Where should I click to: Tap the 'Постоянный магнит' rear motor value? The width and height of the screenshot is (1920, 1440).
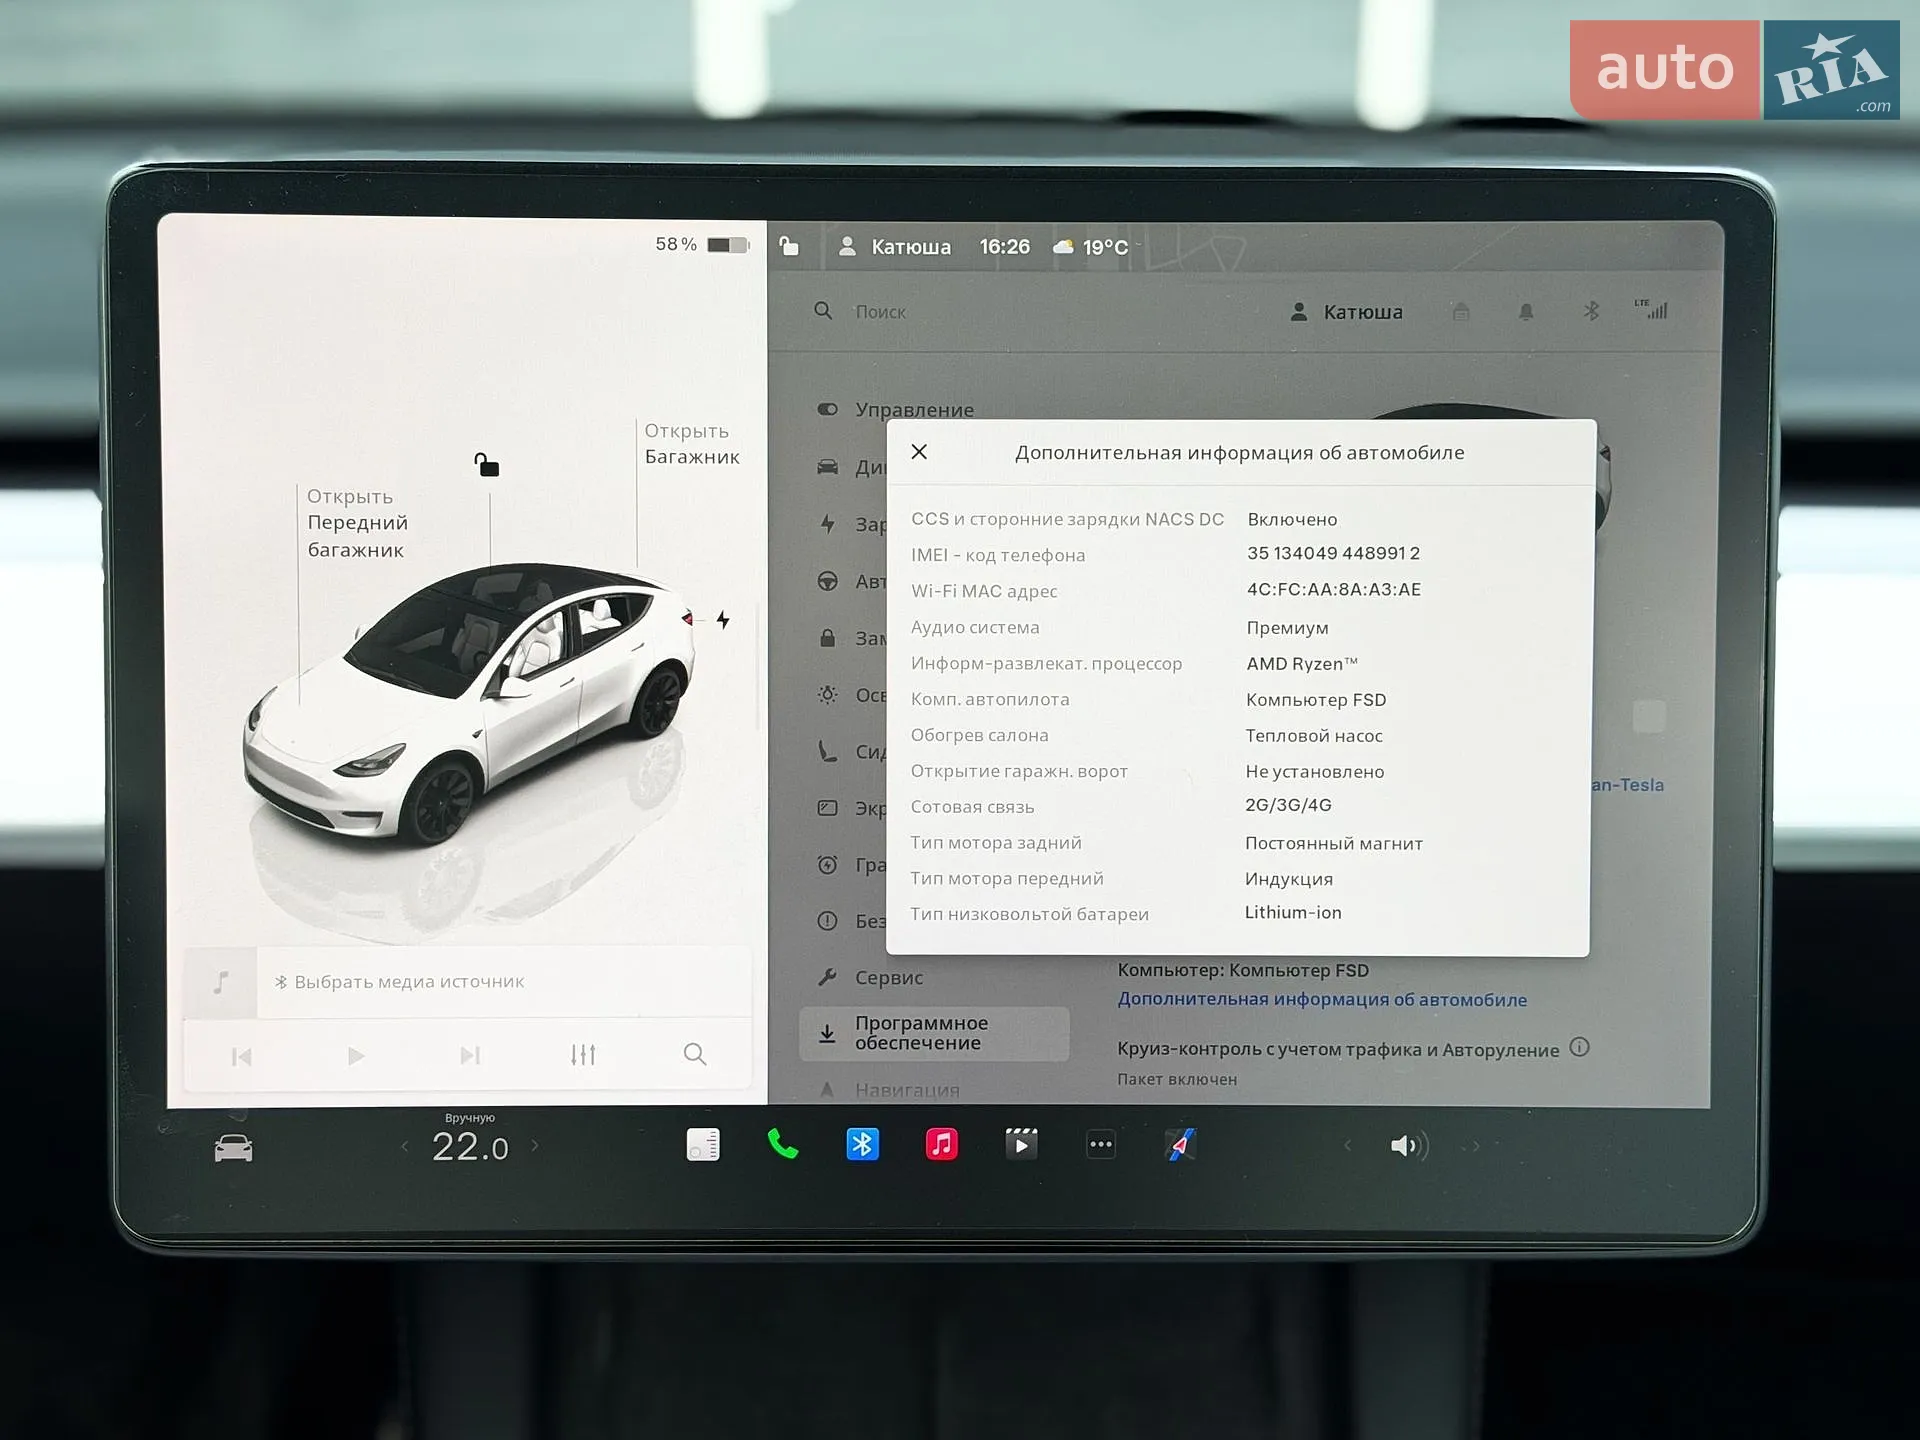pos(1334,844)
